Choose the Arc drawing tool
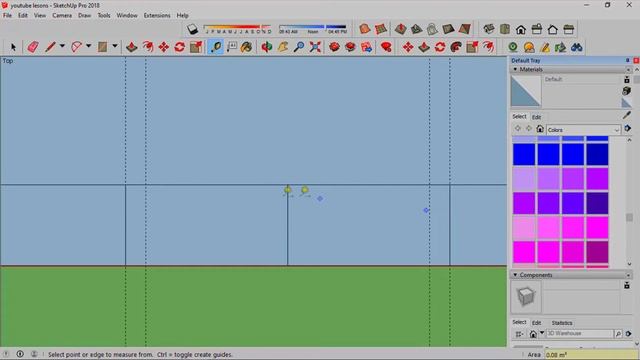 [x=76, y=47]
